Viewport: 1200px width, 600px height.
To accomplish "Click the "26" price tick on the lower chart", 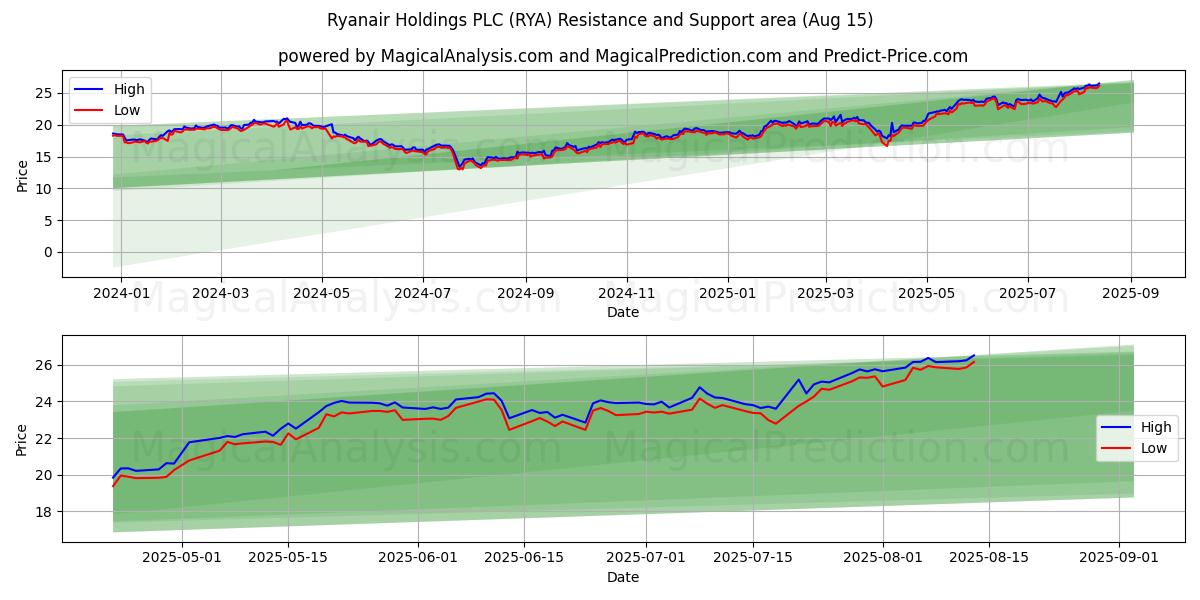I will tap(45, 365).
